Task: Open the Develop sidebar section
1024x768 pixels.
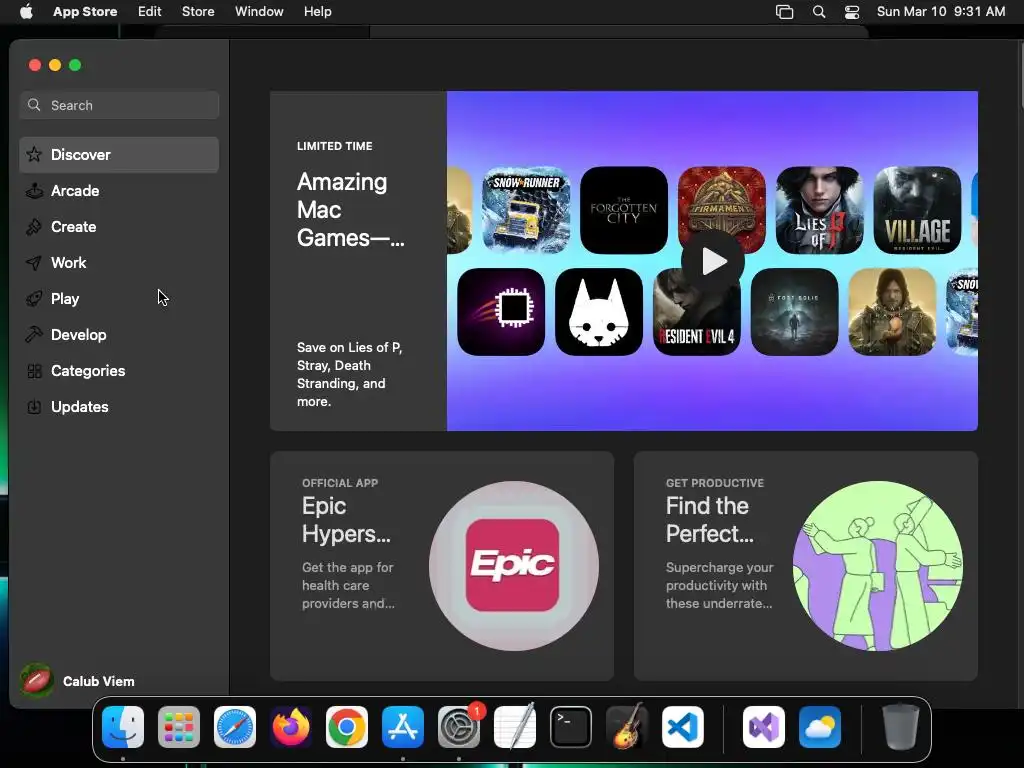Action: [x=119, y=334]
